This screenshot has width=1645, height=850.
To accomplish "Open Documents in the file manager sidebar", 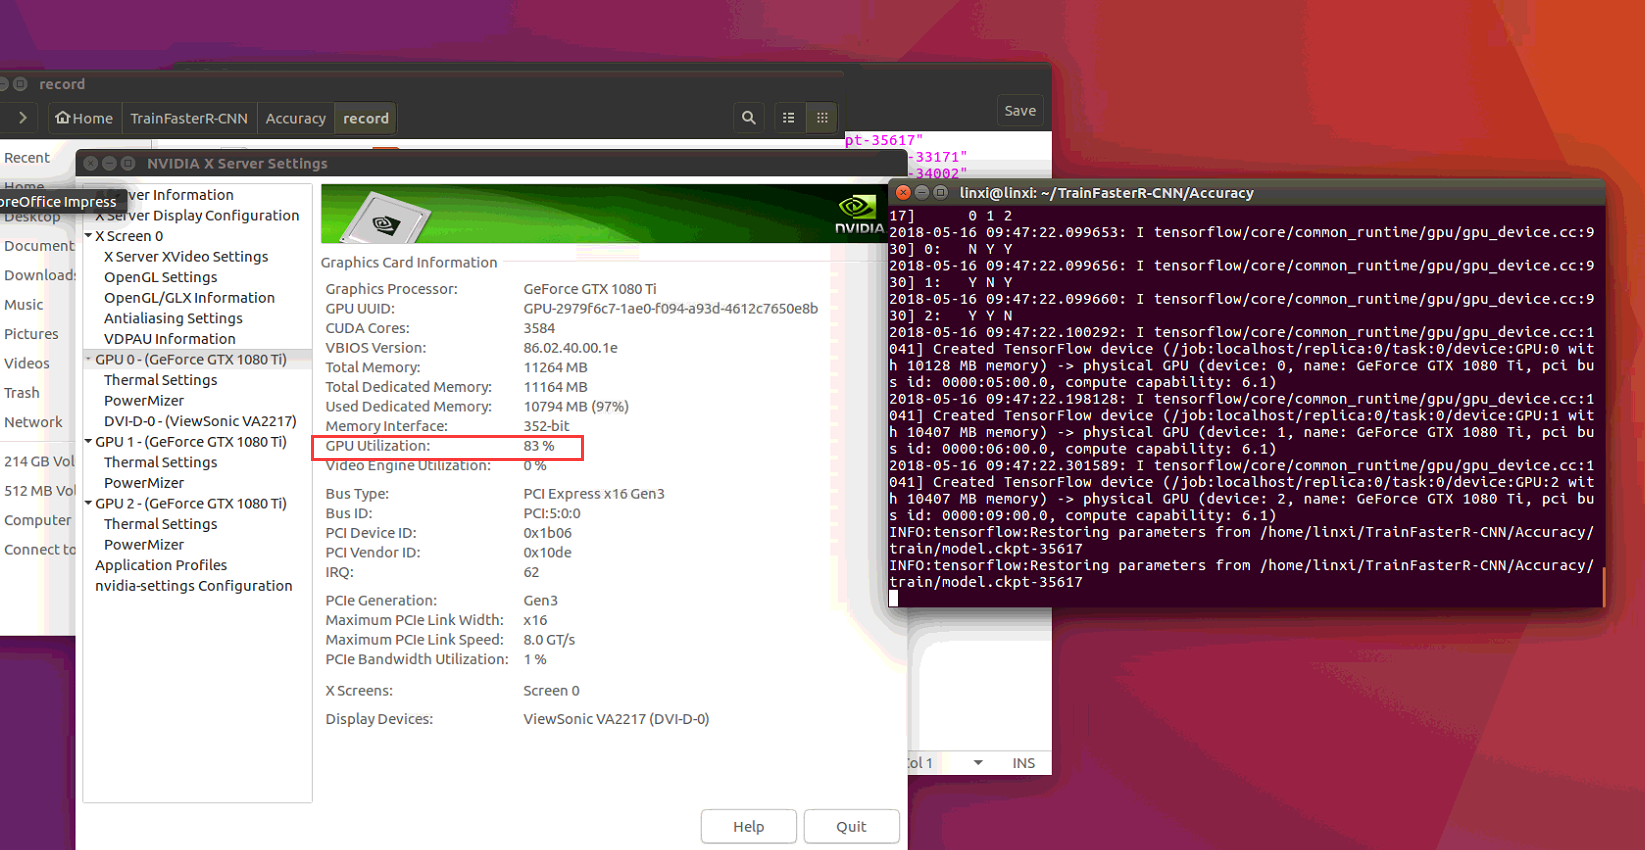I will [39, 246].
